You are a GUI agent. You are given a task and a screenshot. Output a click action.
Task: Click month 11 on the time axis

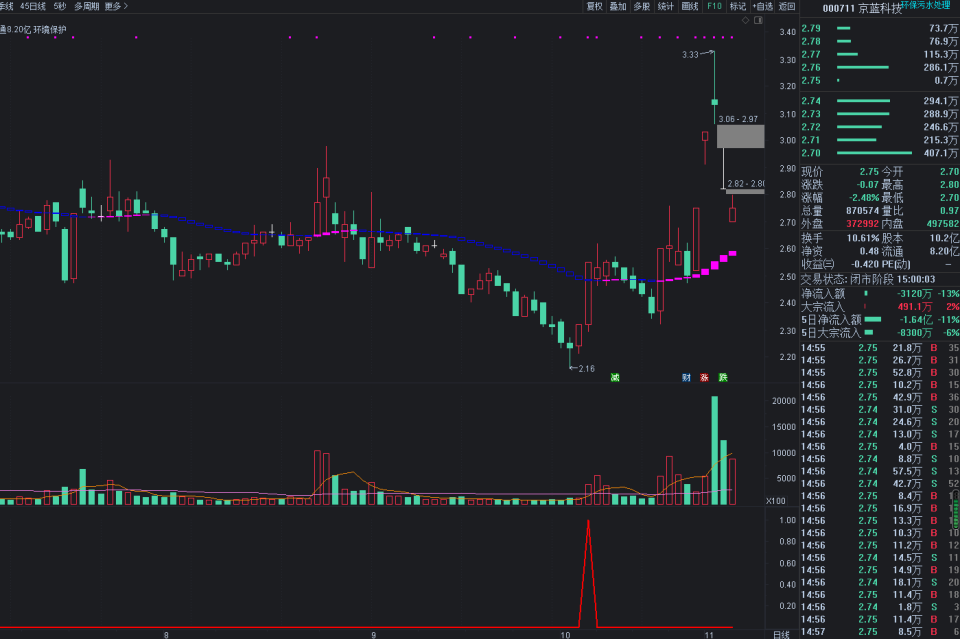(709, 635)
